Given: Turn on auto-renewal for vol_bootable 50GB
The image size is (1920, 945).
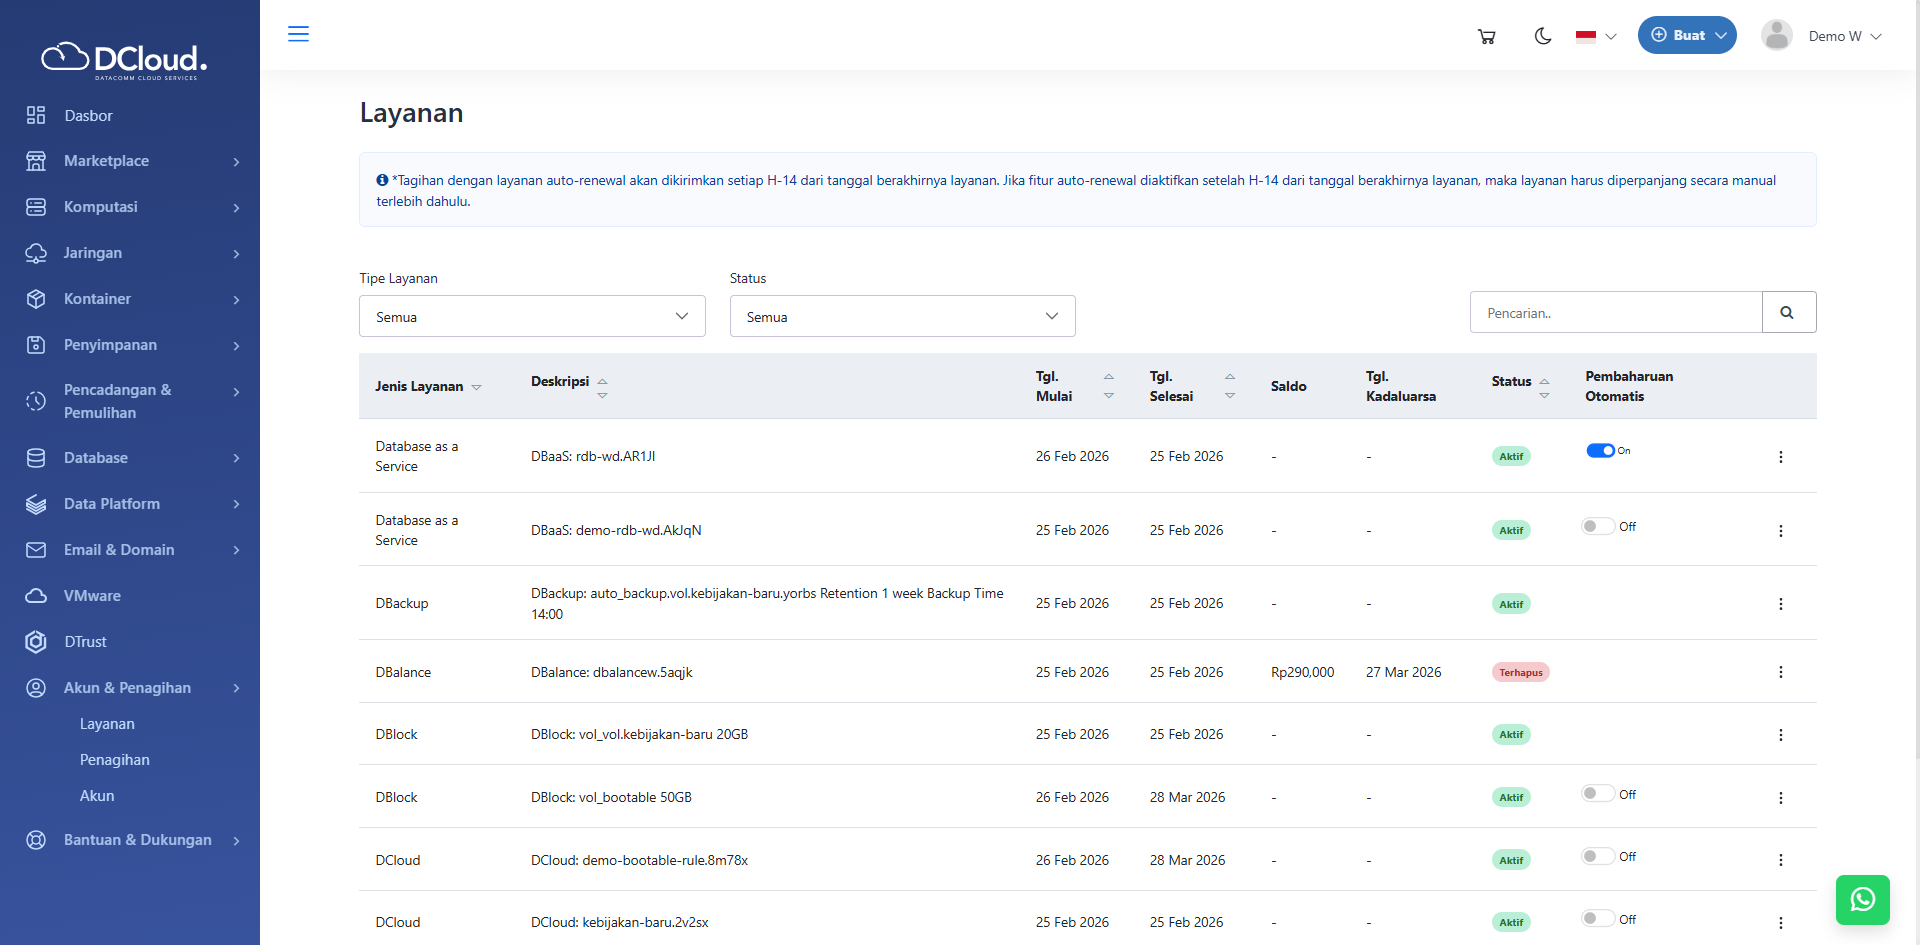Looking at the screenshot, I should (1597, 794).
